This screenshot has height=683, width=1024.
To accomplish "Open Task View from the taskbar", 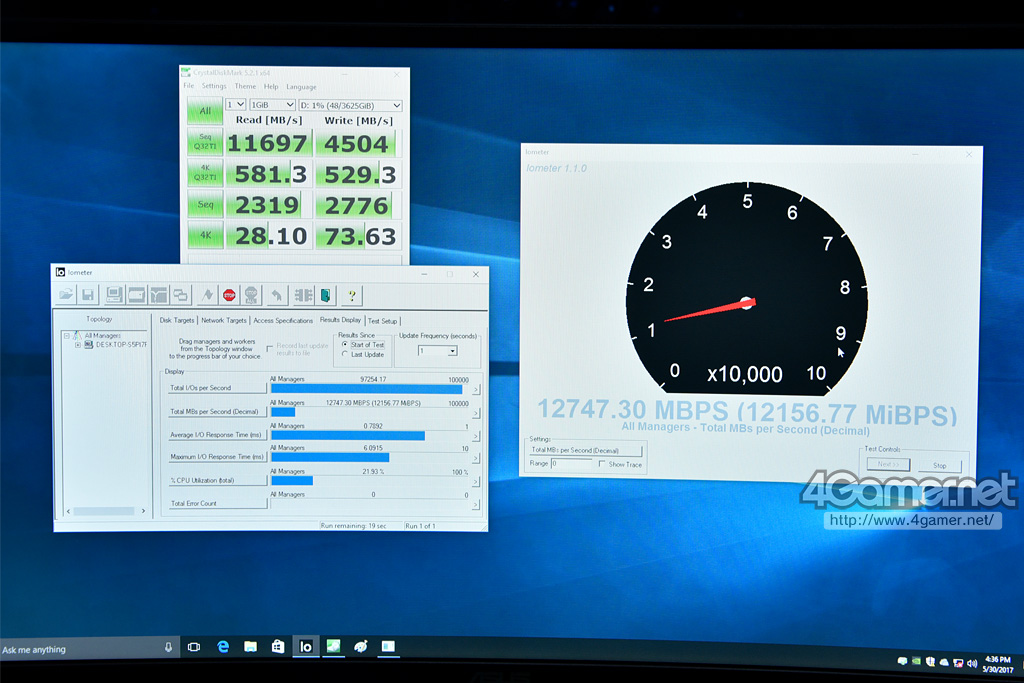I will 194,646.
